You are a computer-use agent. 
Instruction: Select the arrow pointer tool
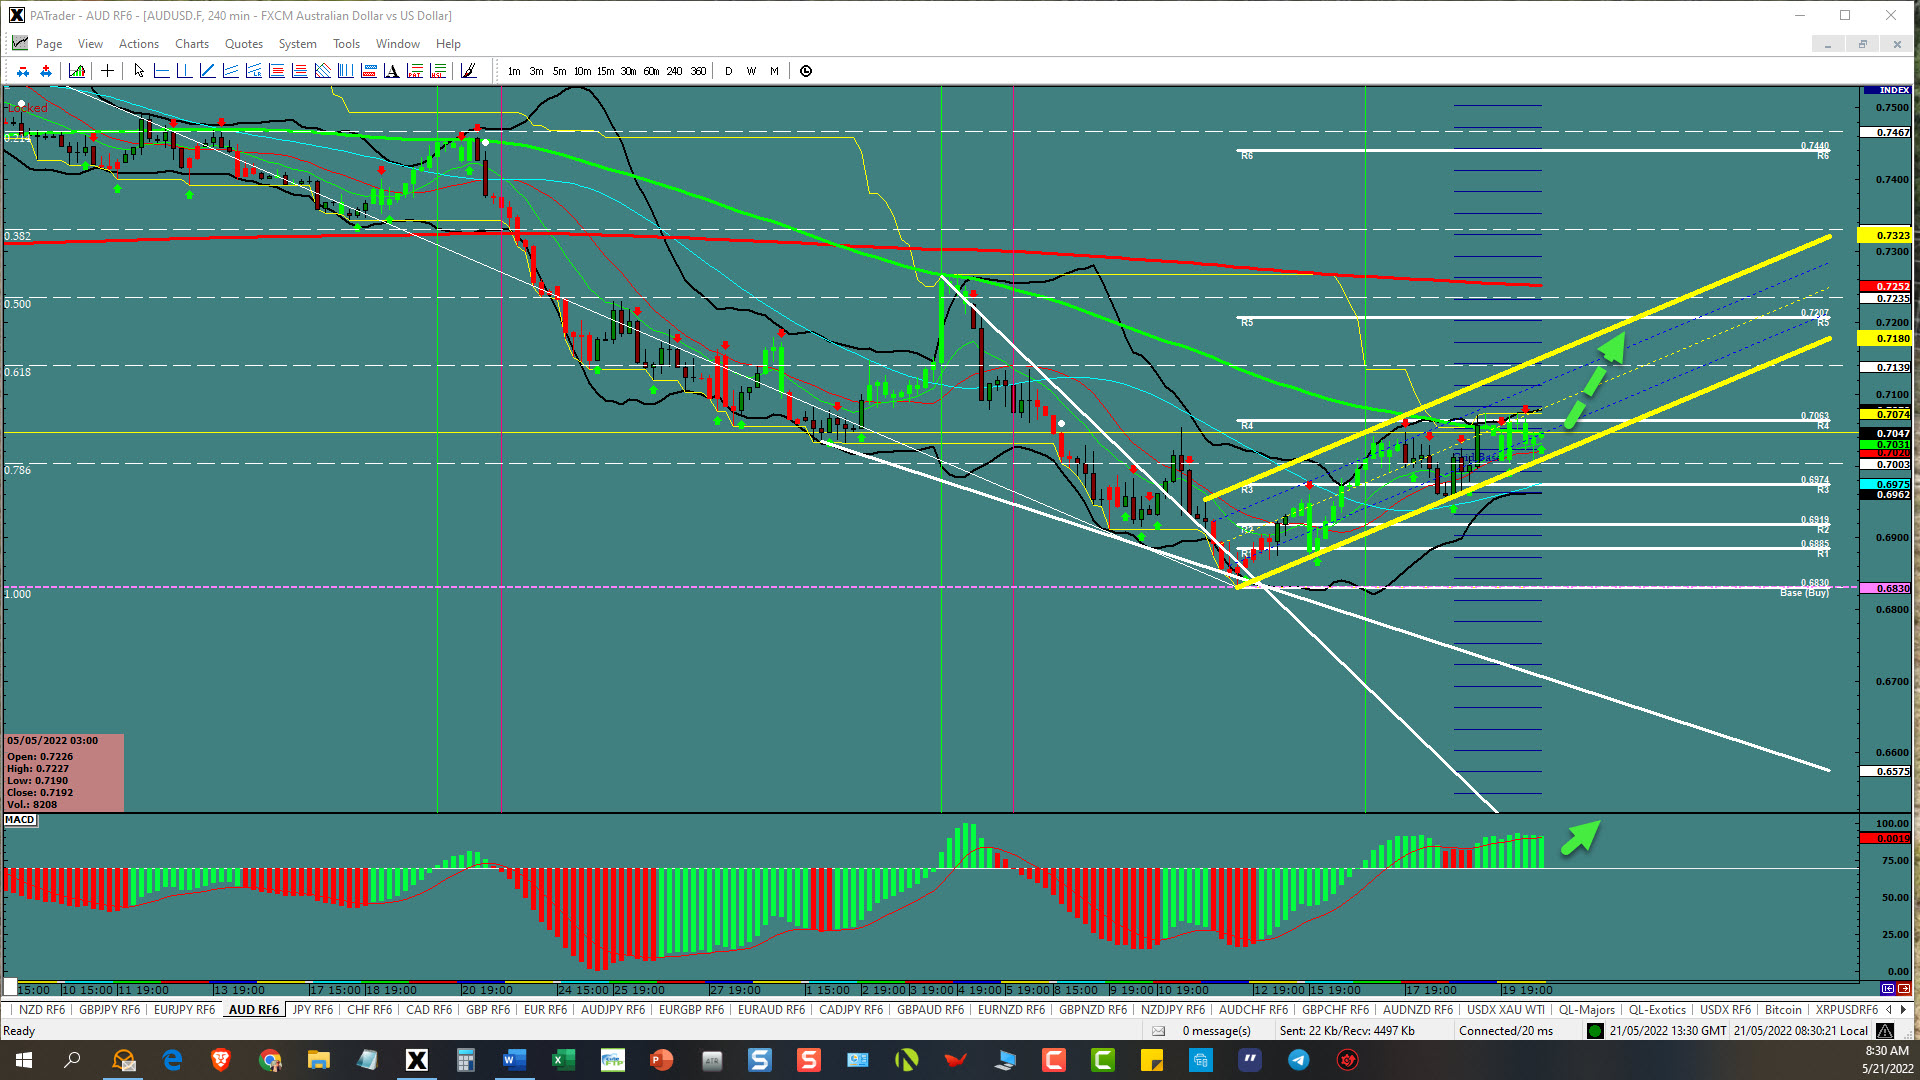[139, 71]
